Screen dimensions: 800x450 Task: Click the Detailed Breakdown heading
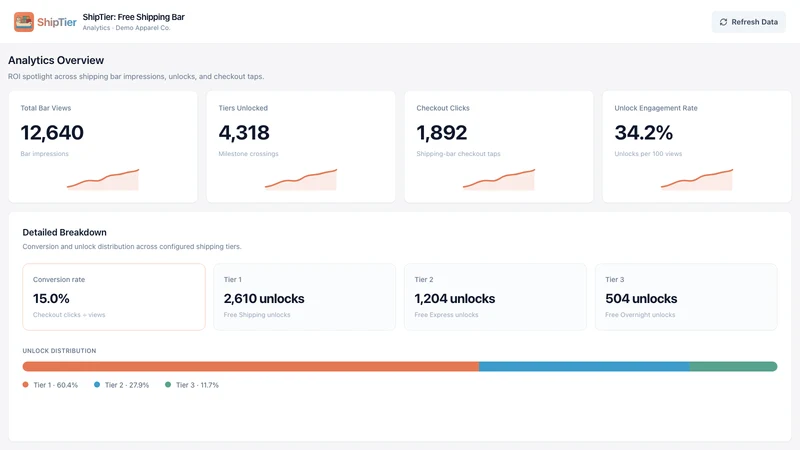(65, 232)
